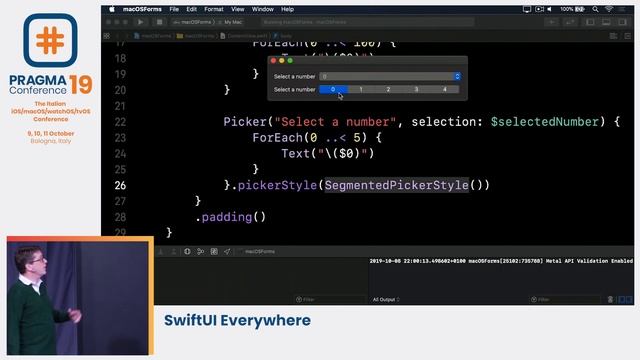Click the variables view Filter field
640x360 pixels.
[330, 299]
